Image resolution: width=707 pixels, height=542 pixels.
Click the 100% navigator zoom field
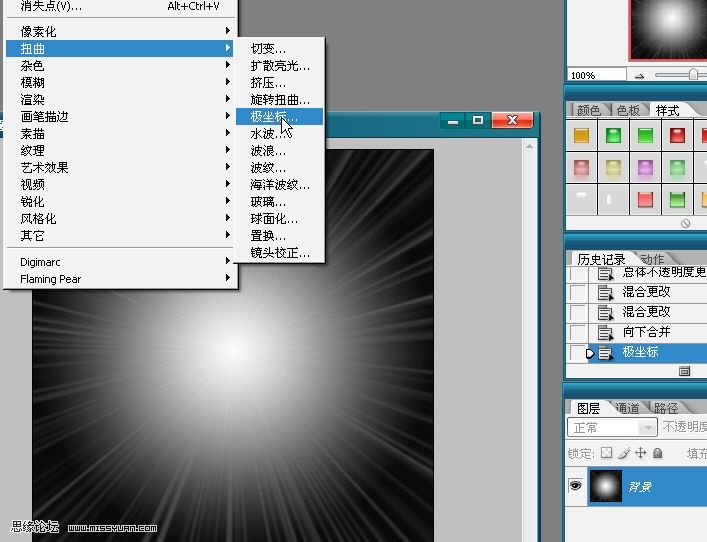point(596,75)
